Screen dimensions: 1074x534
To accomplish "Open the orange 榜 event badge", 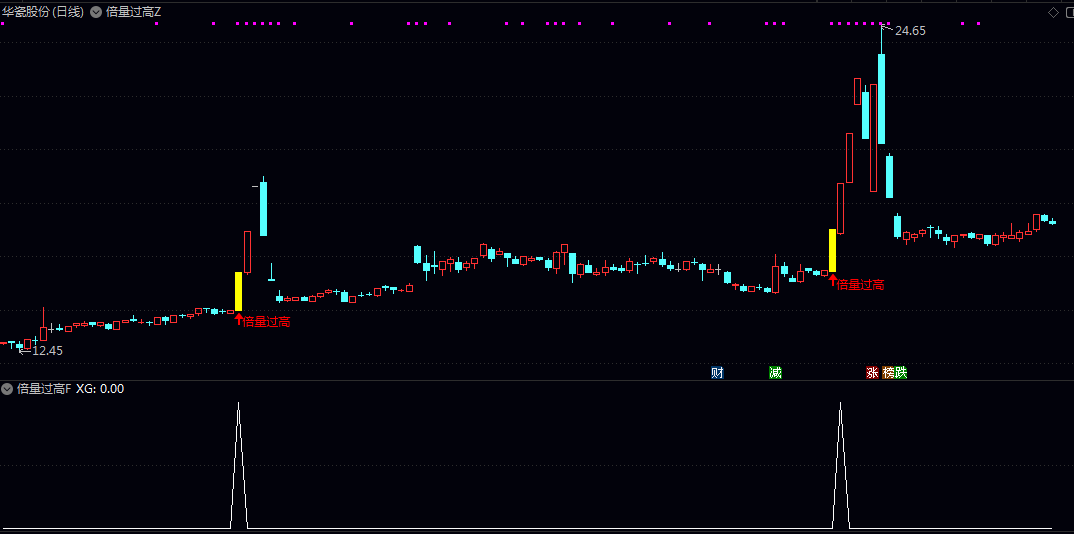I will click(888, 372).
